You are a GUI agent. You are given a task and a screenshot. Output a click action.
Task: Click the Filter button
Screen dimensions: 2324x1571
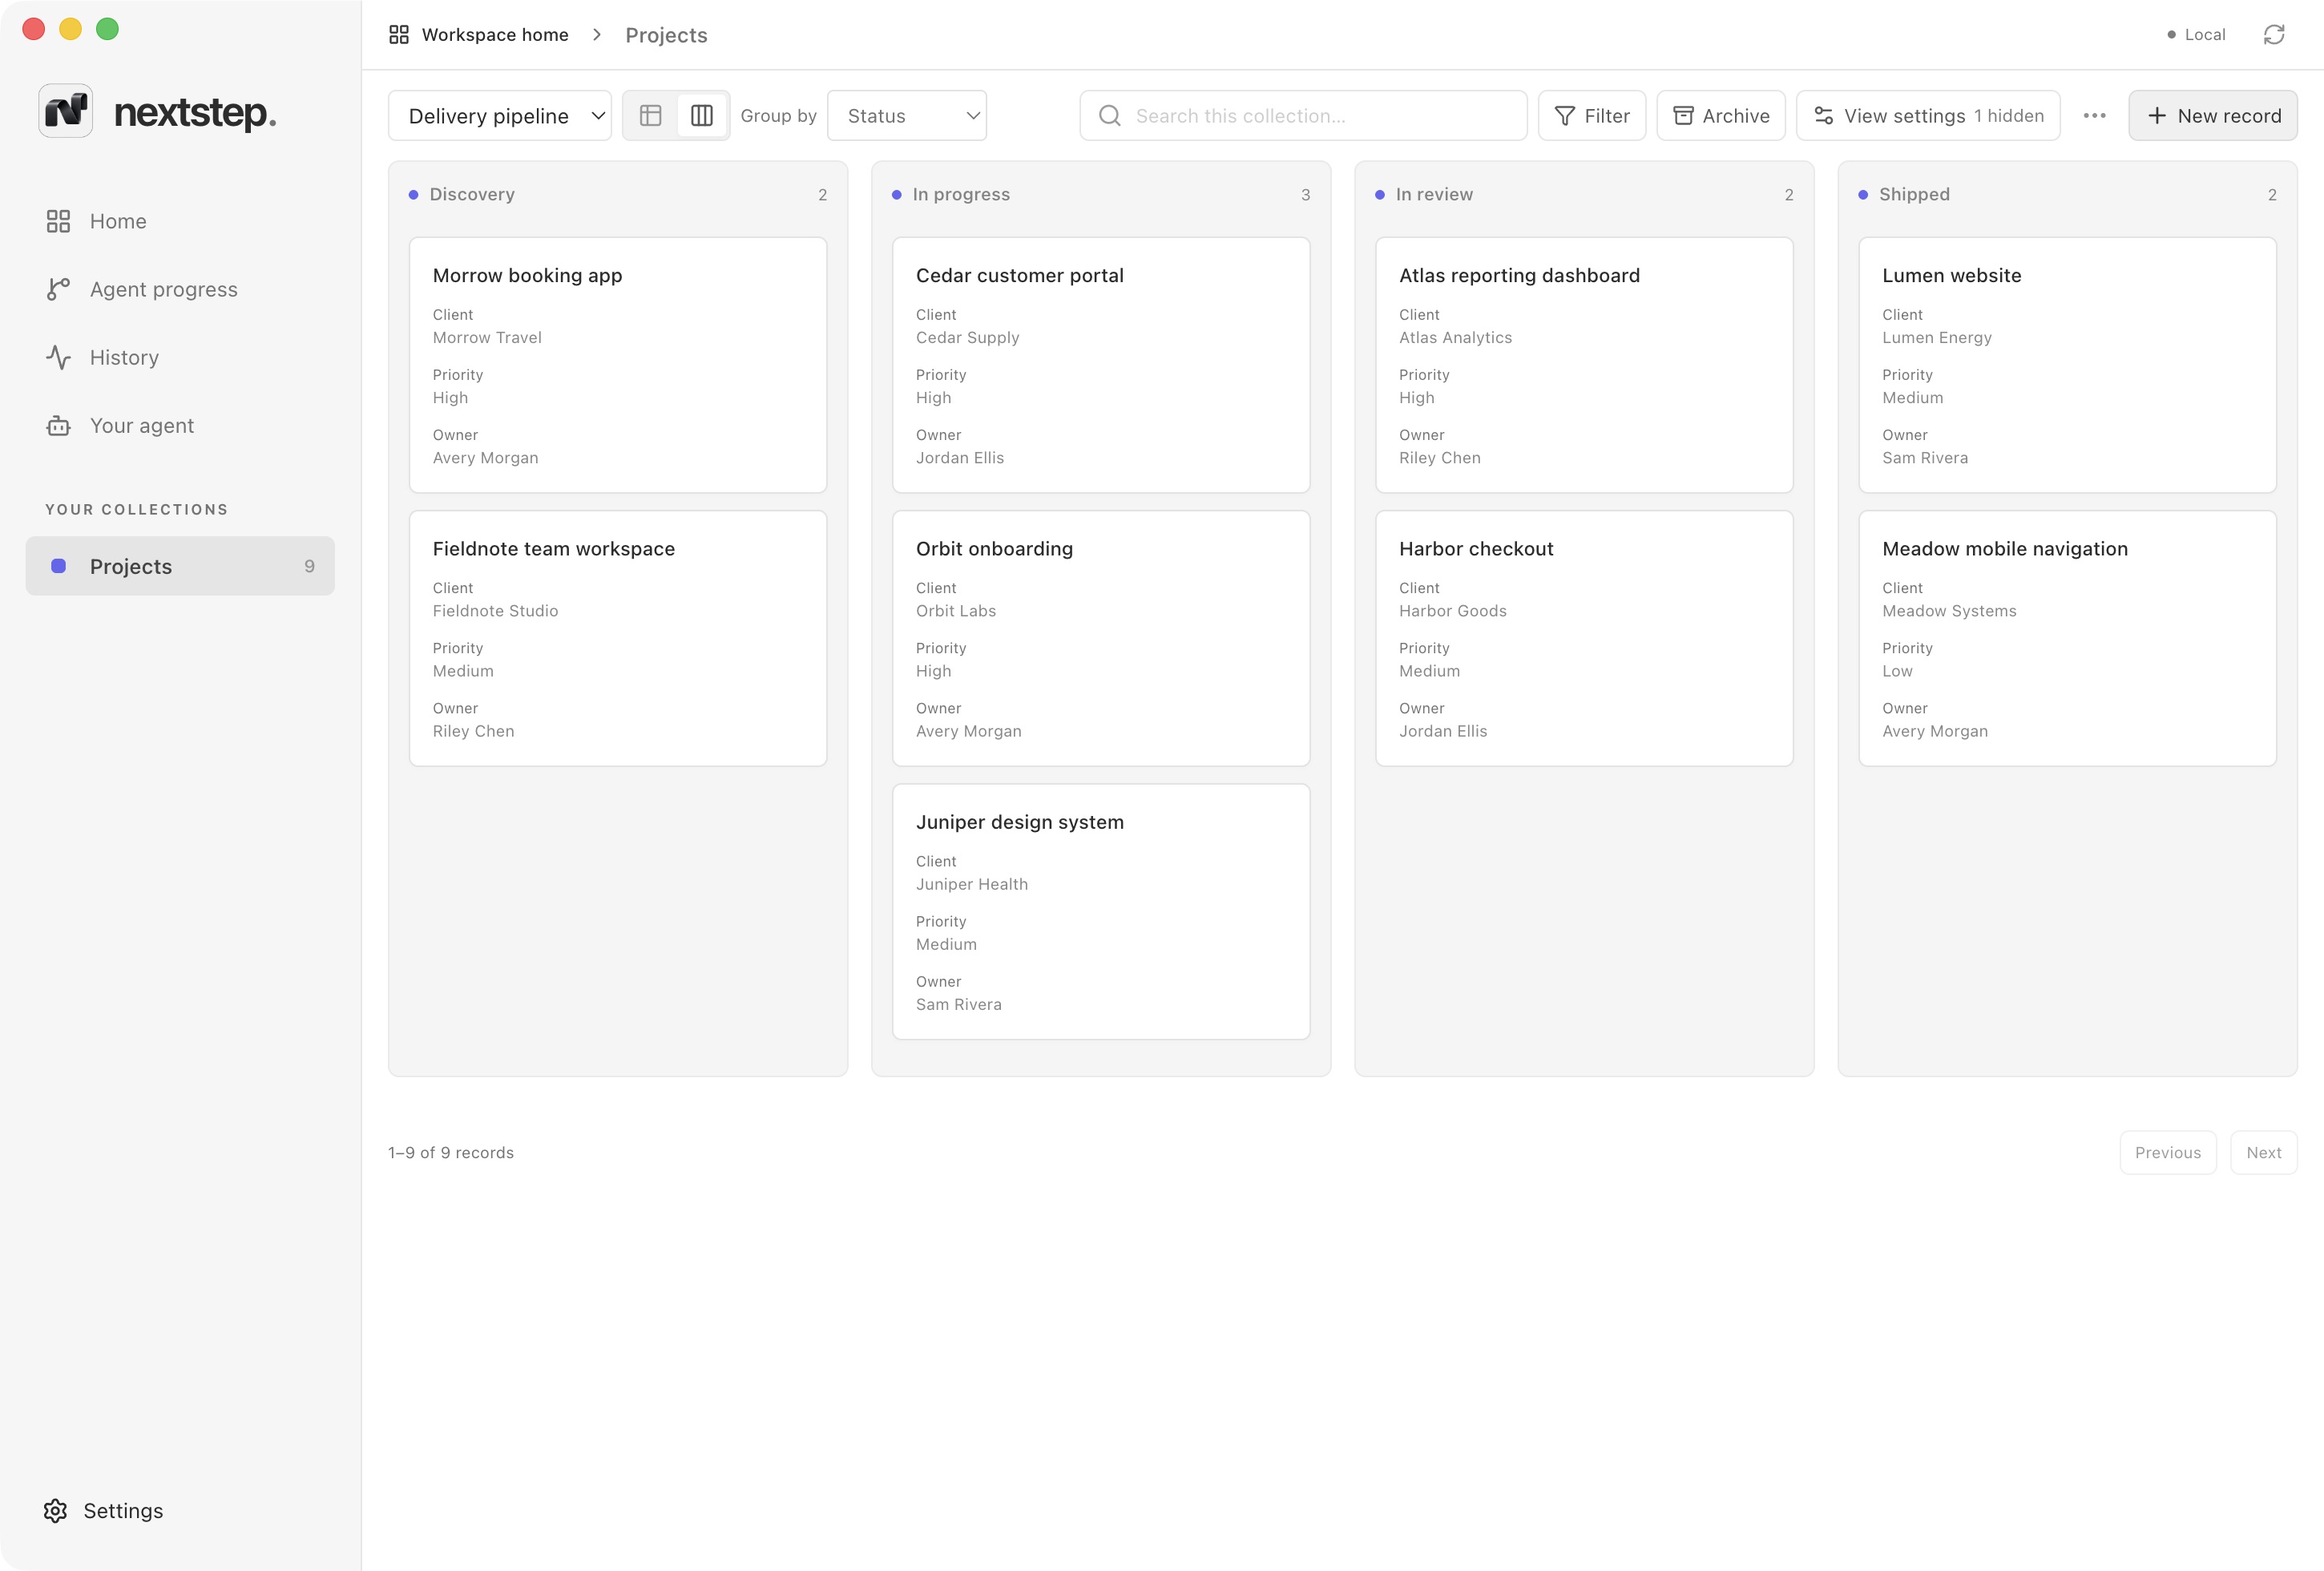click(1592, 116)
